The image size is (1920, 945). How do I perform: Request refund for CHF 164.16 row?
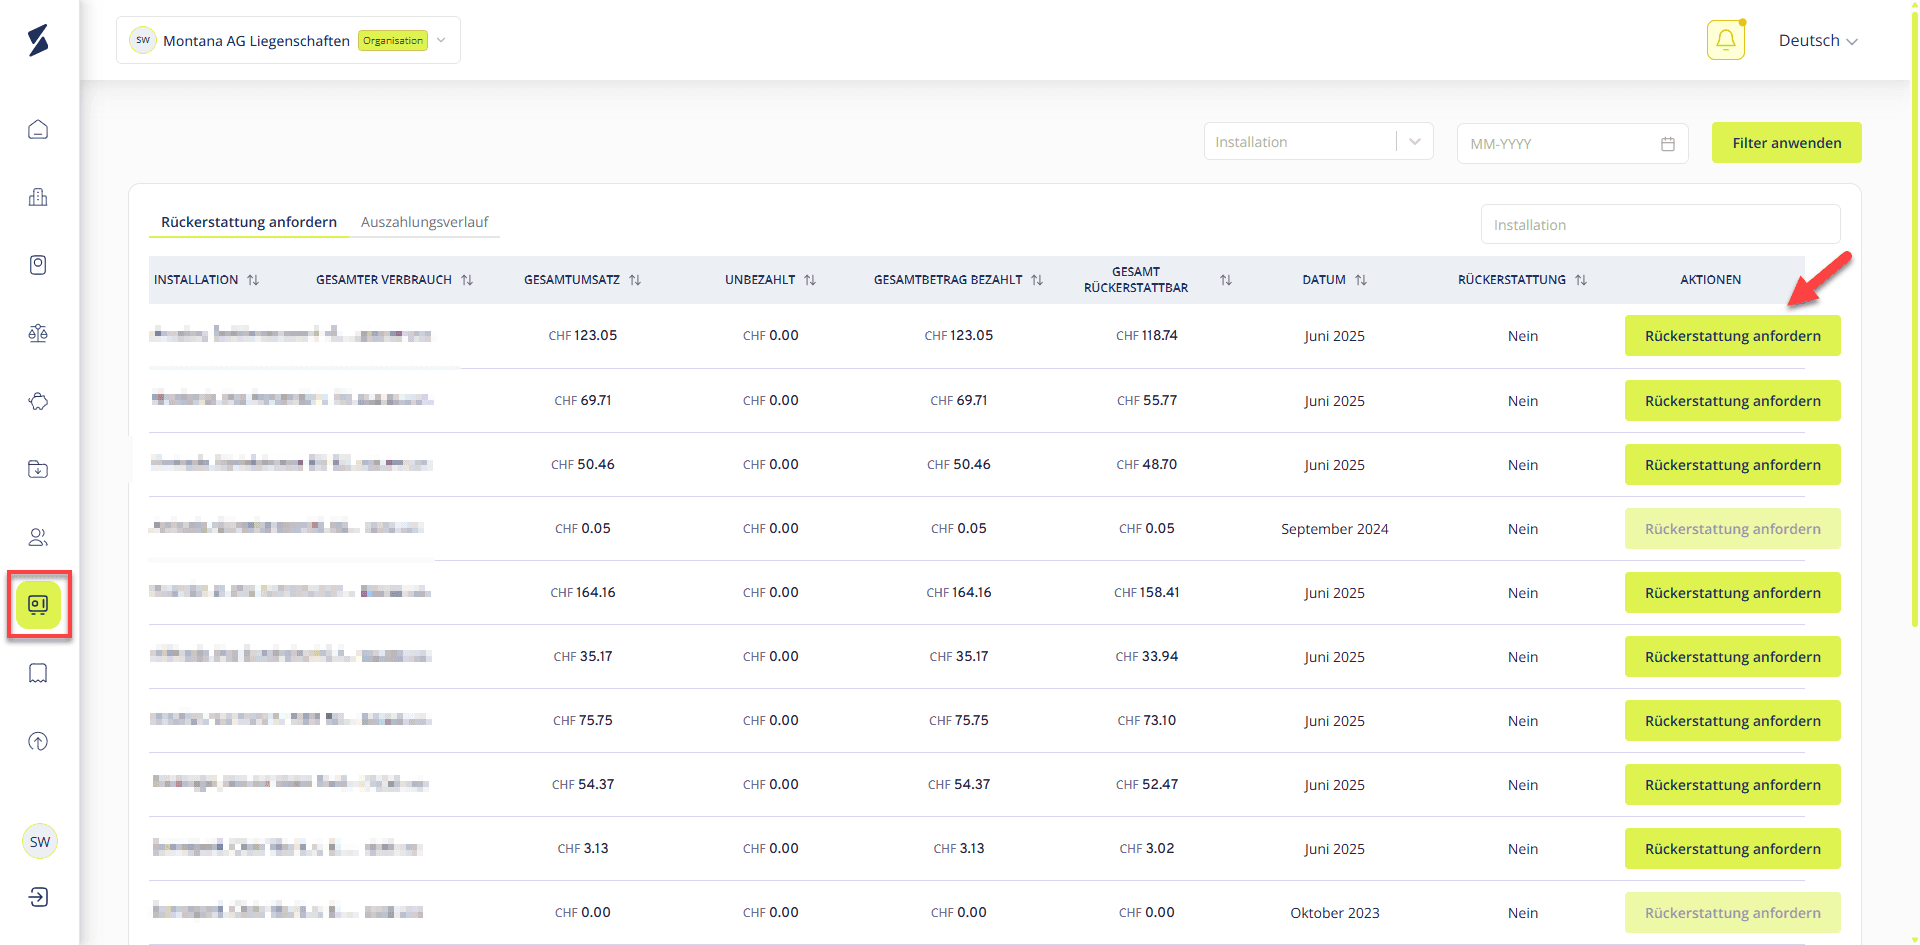1733,593
